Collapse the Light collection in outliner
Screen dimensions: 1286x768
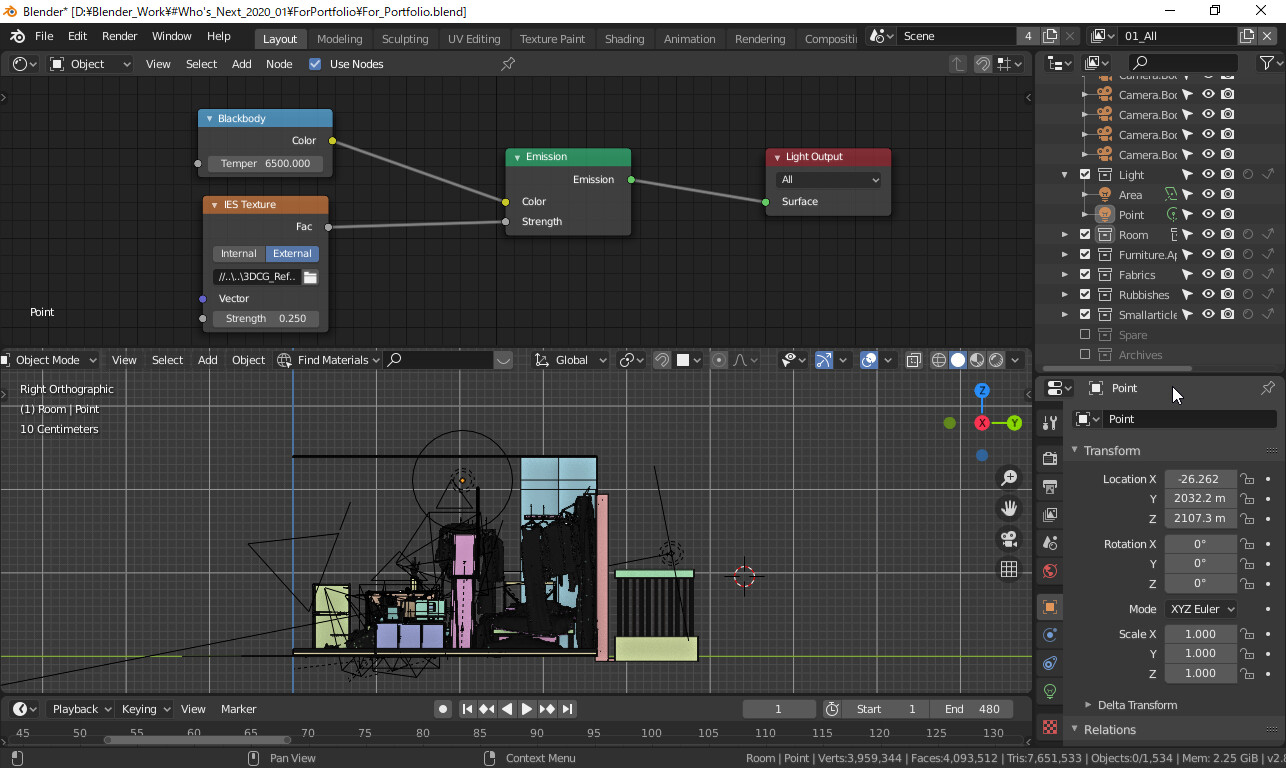tap(1065, 174)
